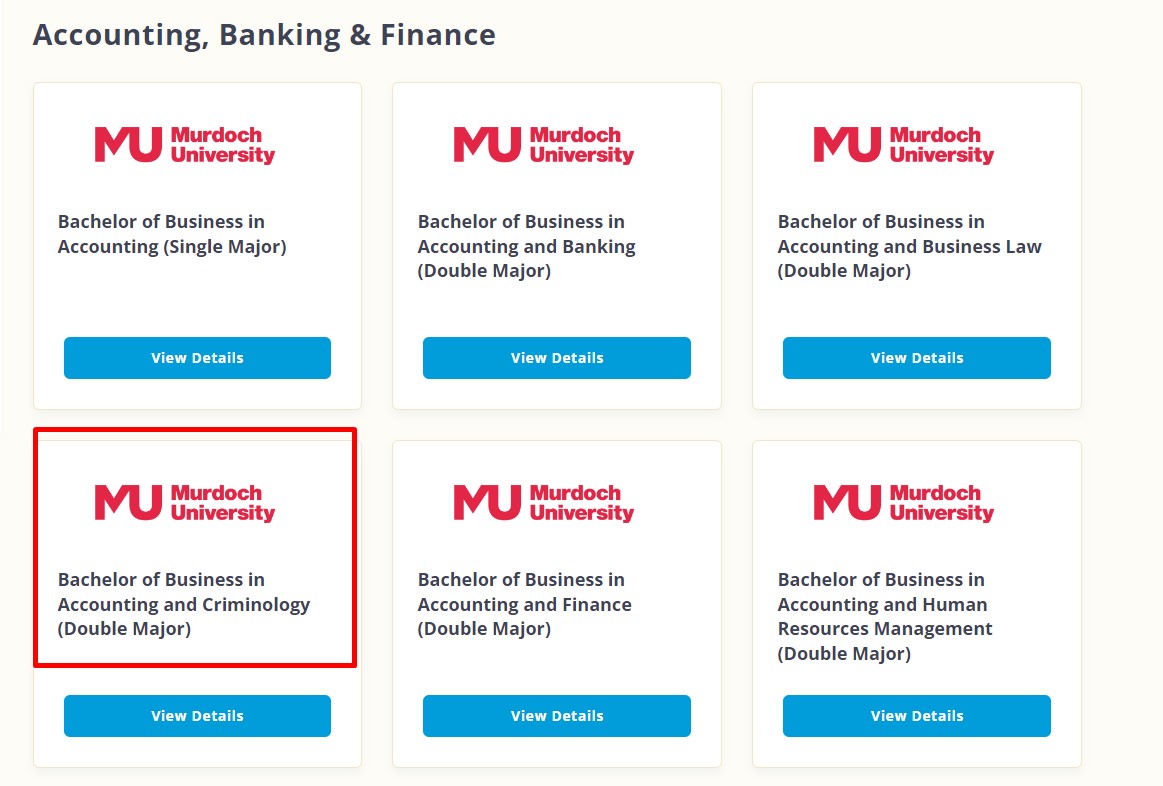Open Accounting and Finance (Double Major) title
The width and height of the screenshot is (1163, 786).
tap(524, 604)
